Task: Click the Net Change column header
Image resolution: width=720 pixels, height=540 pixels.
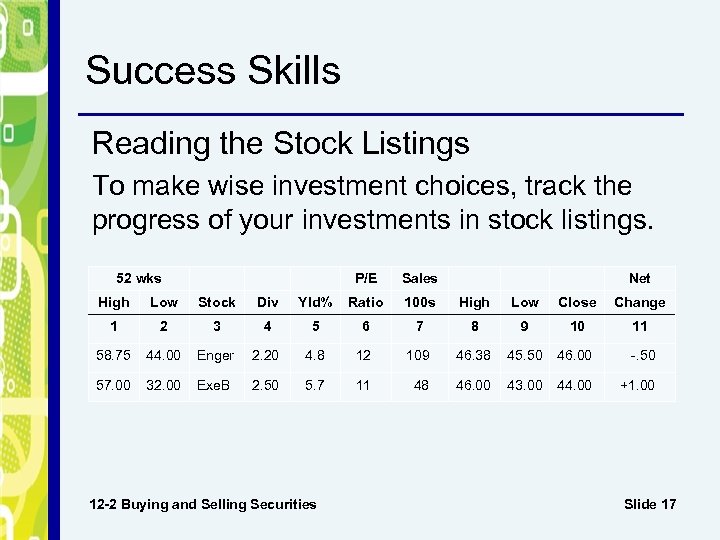Action: tap(639, 290)
